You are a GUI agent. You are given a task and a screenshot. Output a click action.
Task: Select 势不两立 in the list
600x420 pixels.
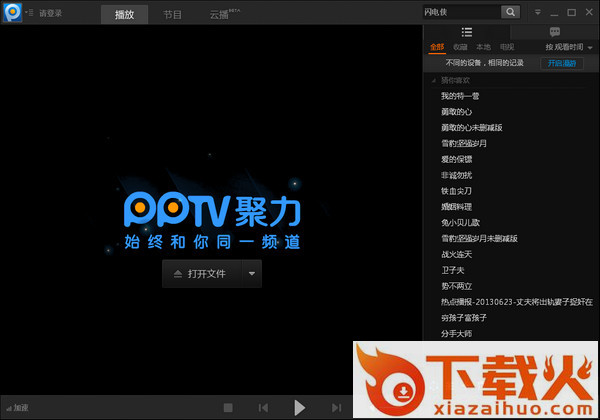pyautogui.click(x=457, y=287)
